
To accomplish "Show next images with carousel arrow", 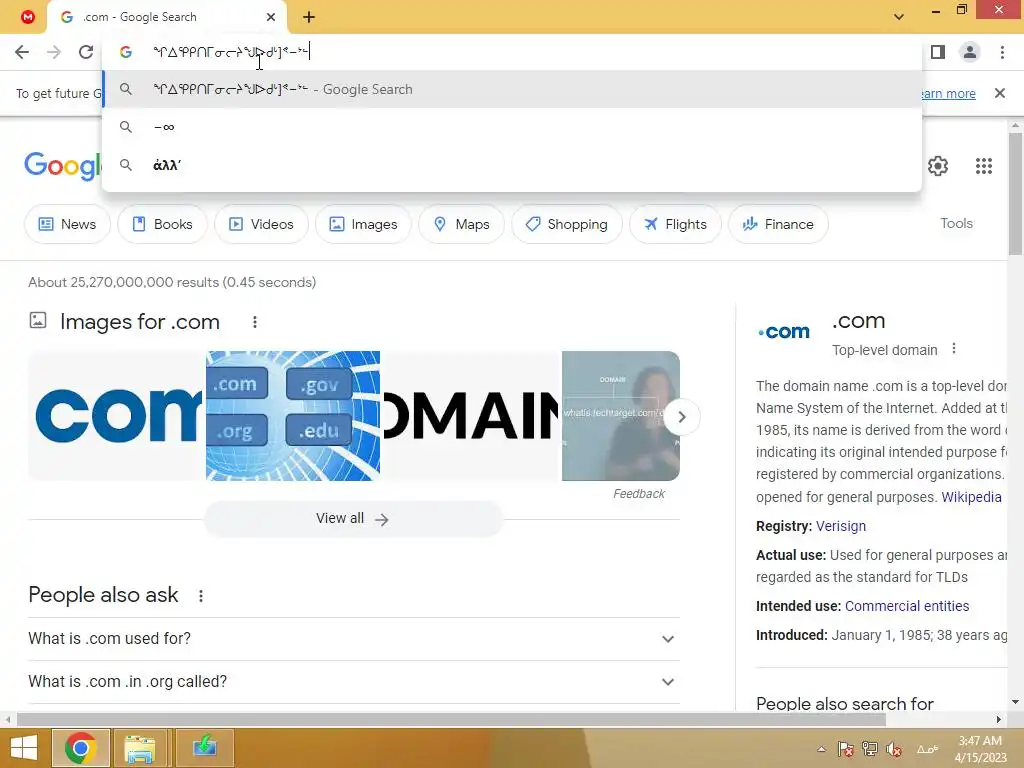I will tap(681, 417).
